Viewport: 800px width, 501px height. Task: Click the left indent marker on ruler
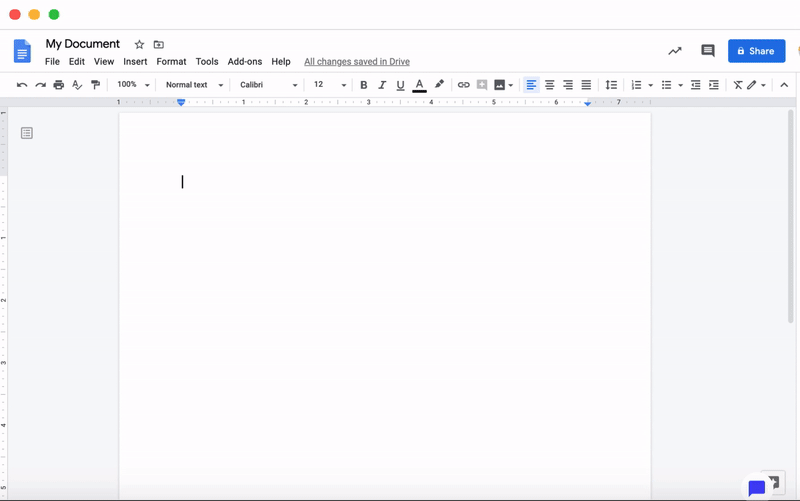tap(181, 103)
